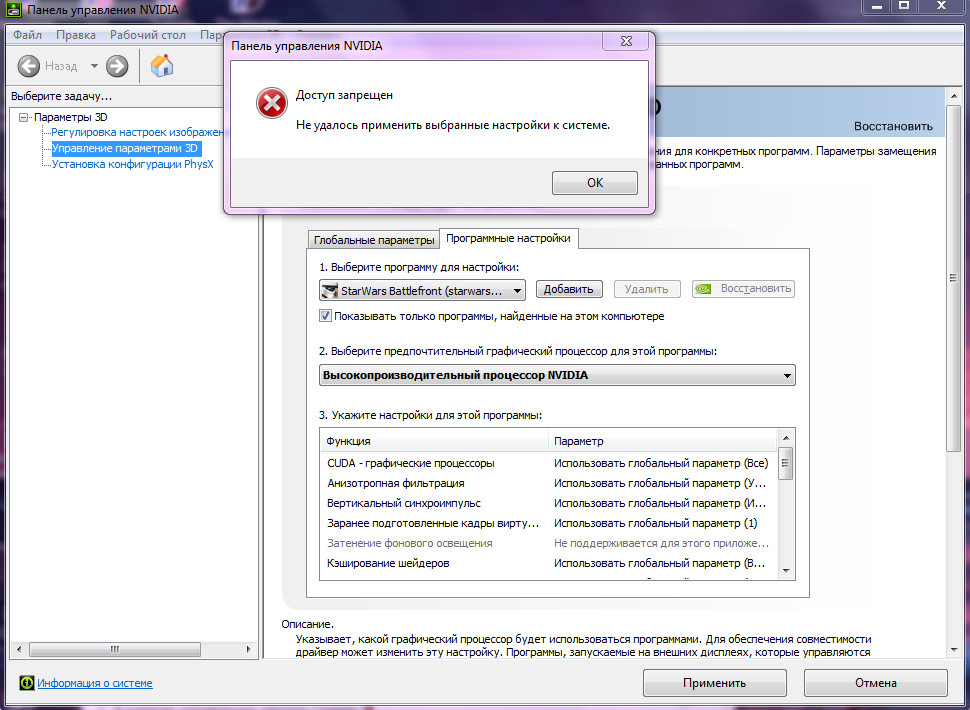Click the Параметр column header

663,441
